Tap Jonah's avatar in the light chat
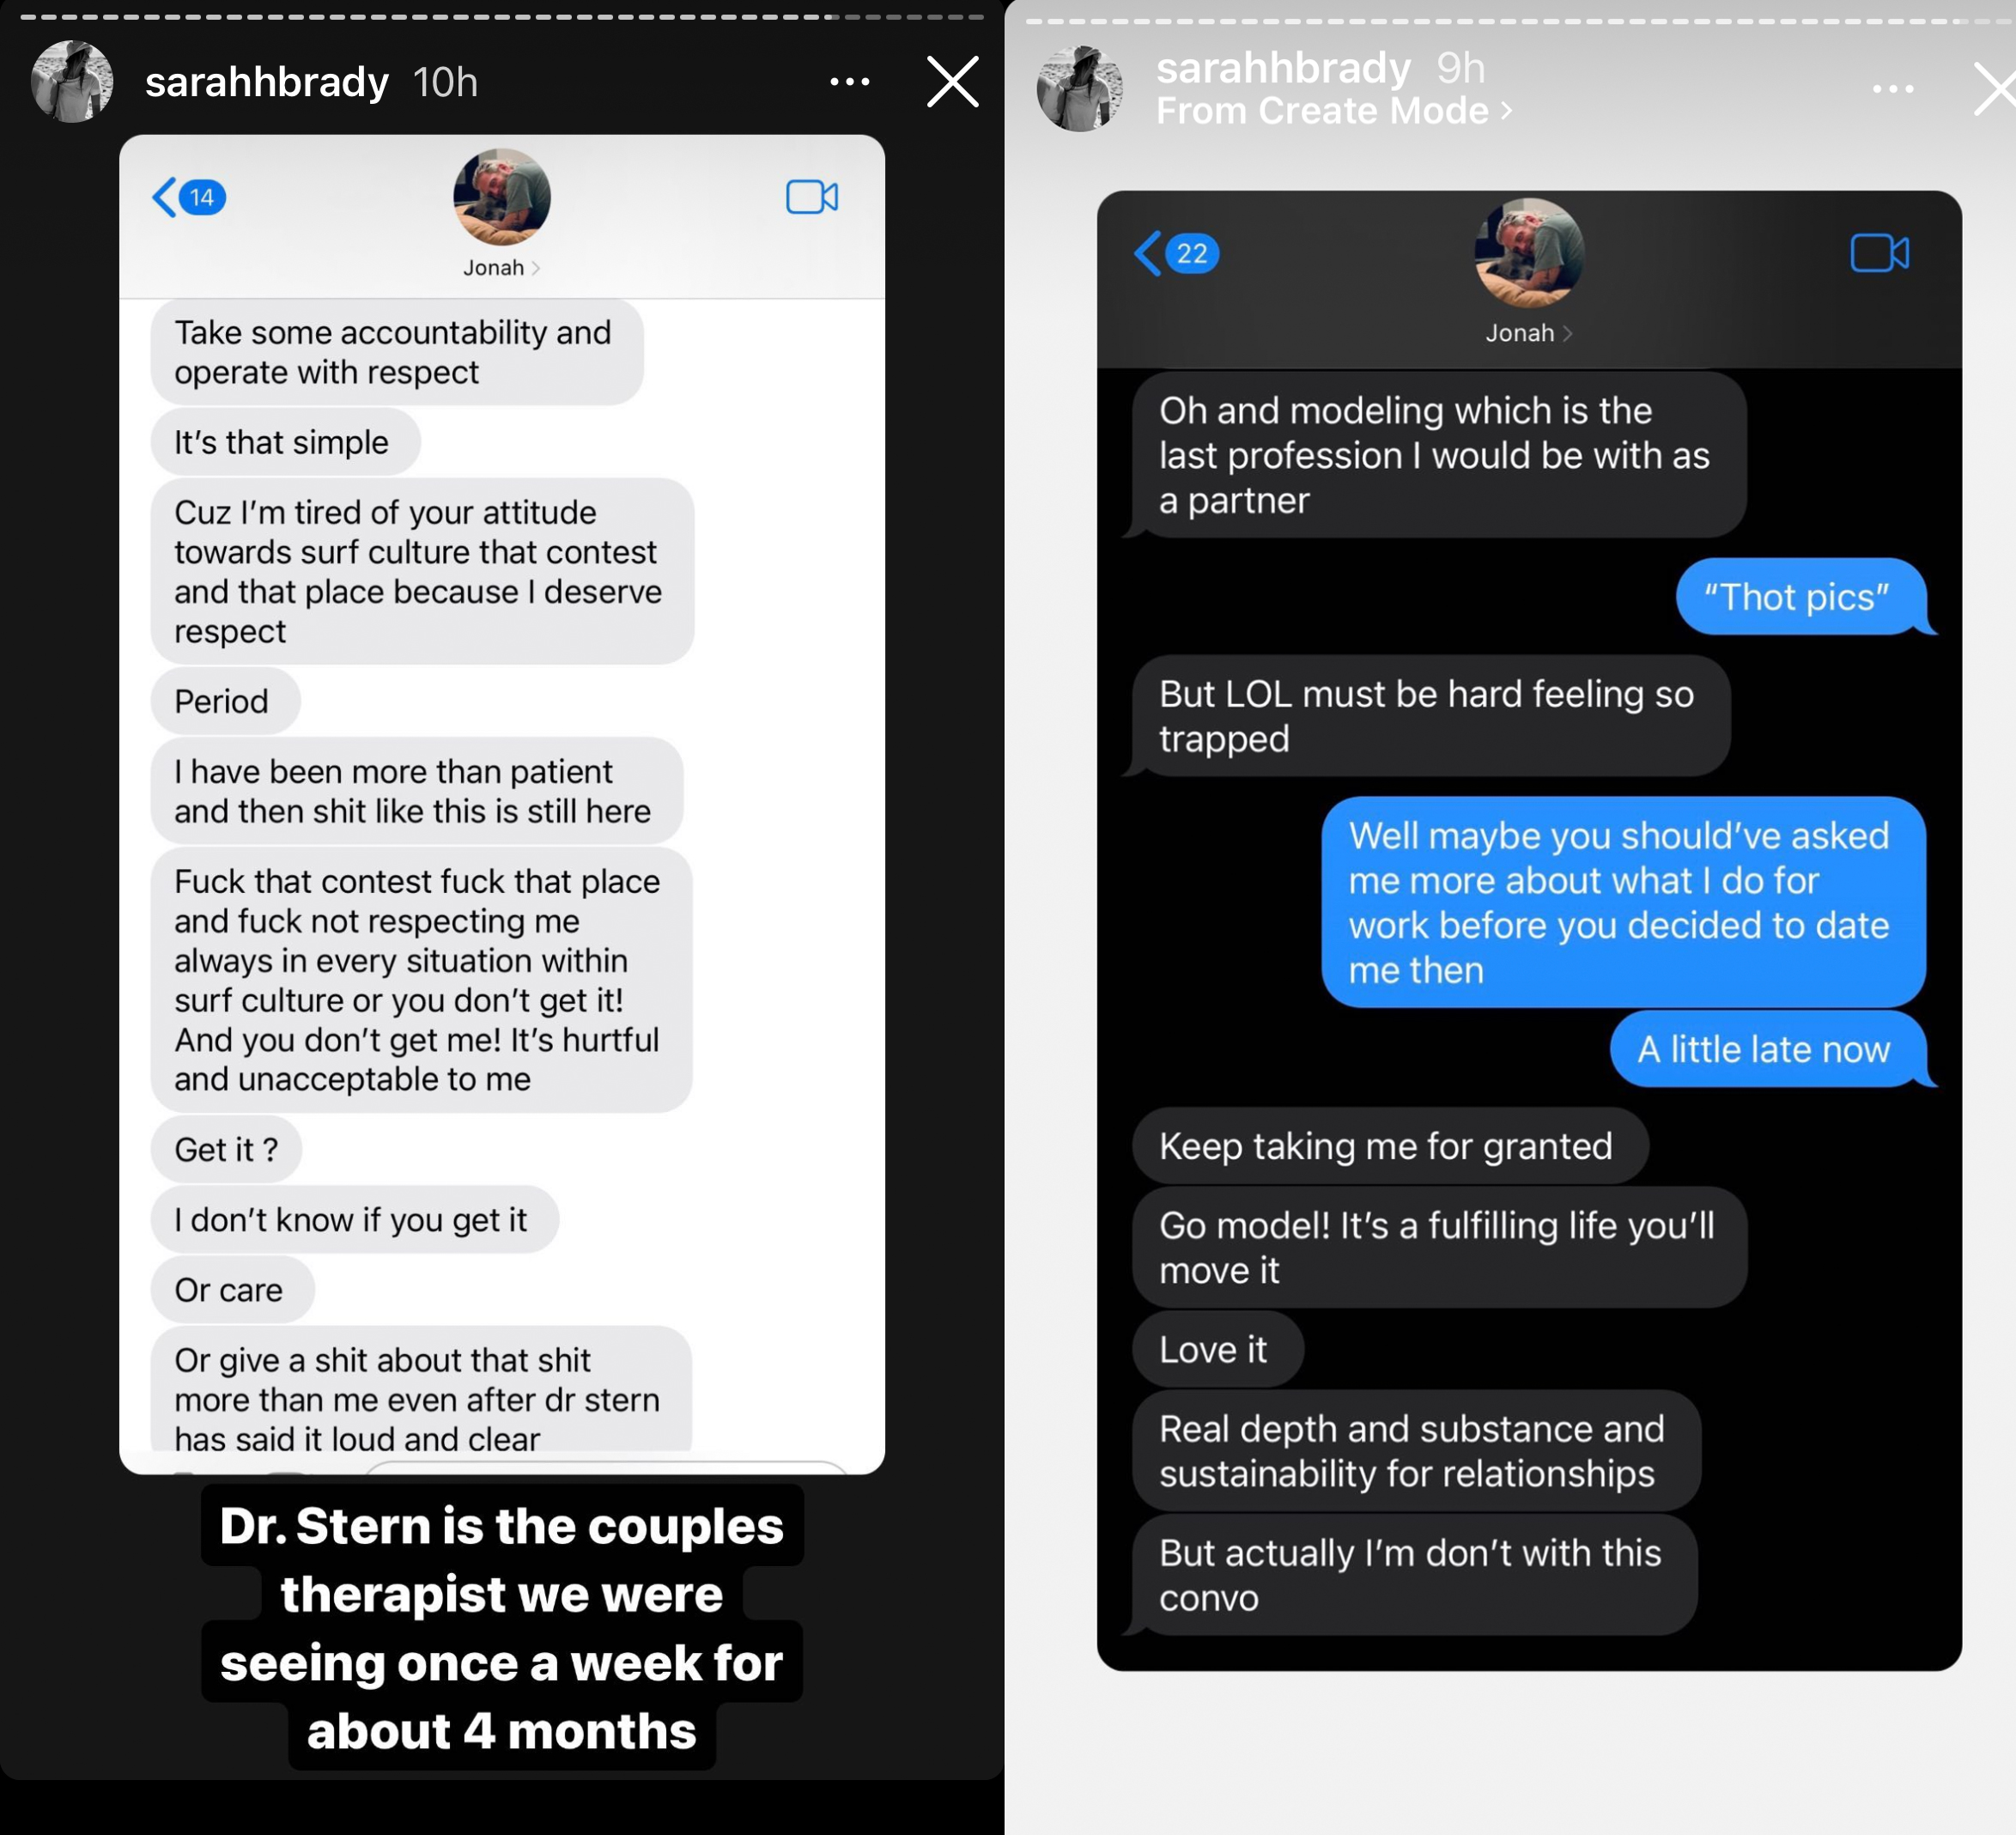Viewport: 2016px width, 1835px height. click(x=501, y=197)
